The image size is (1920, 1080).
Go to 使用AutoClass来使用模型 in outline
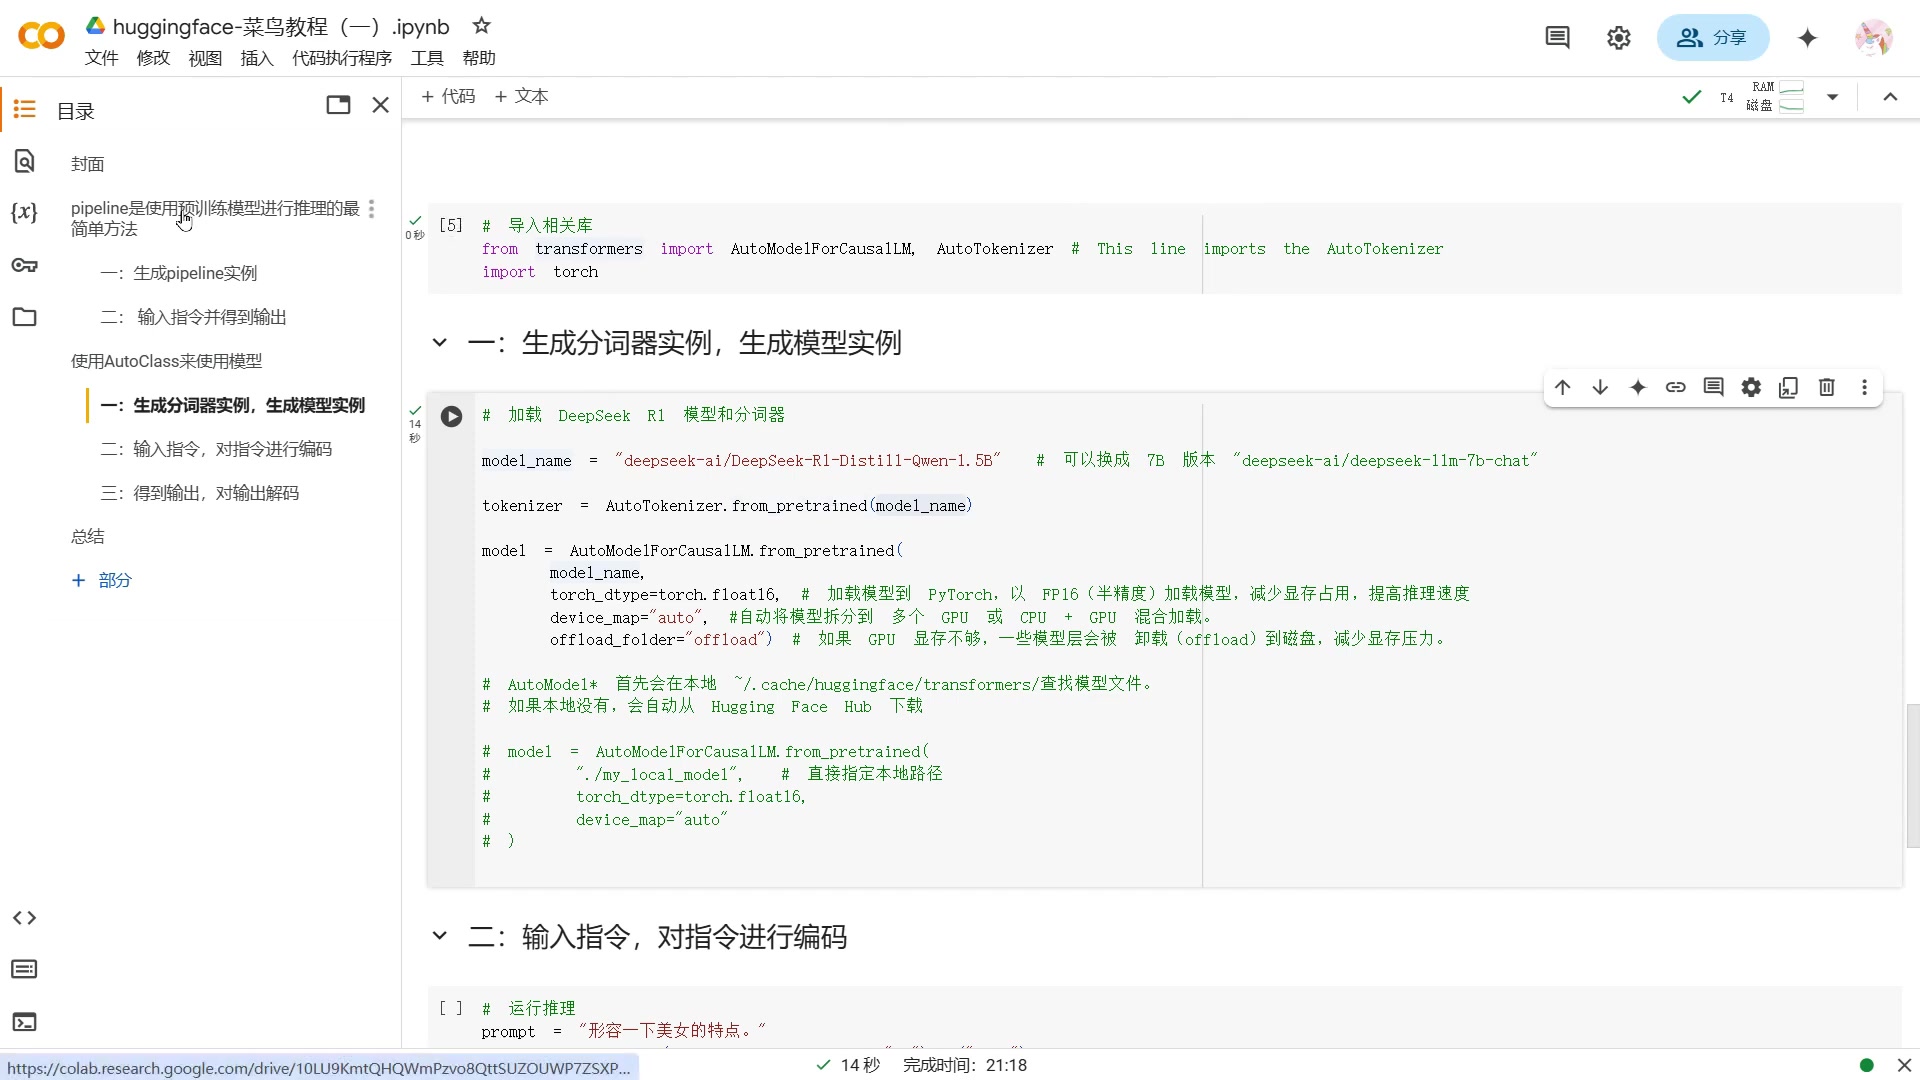(166, 361)
